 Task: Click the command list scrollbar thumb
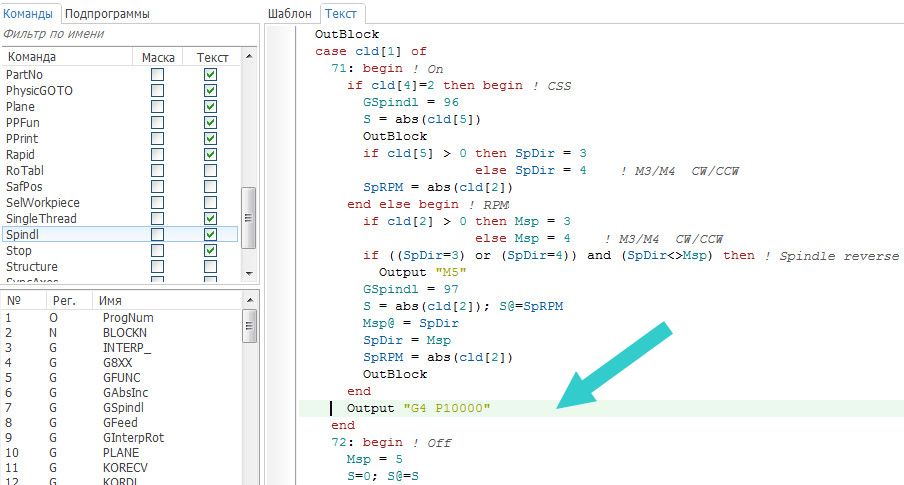coord(248,218)
